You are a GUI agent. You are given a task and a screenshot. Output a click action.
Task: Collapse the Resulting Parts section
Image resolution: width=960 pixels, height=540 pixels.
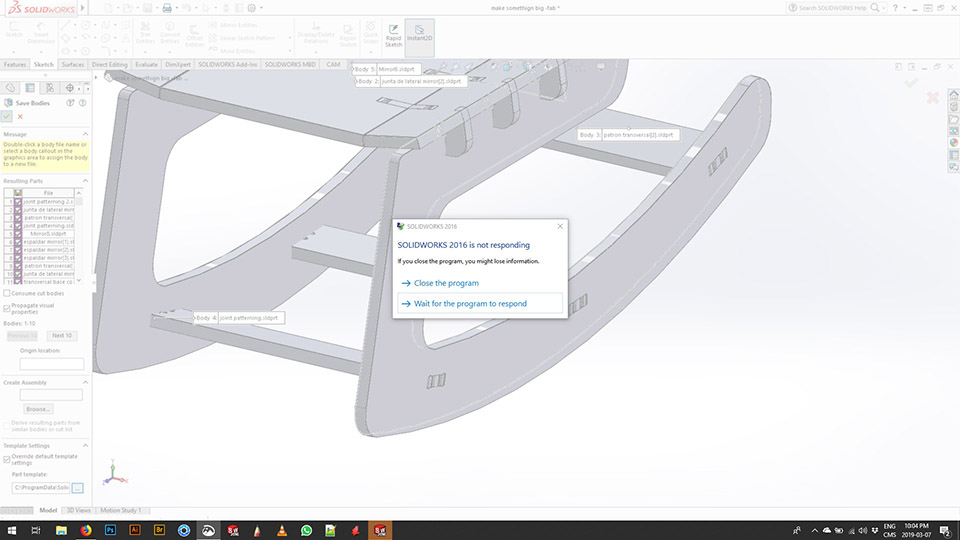85,181
